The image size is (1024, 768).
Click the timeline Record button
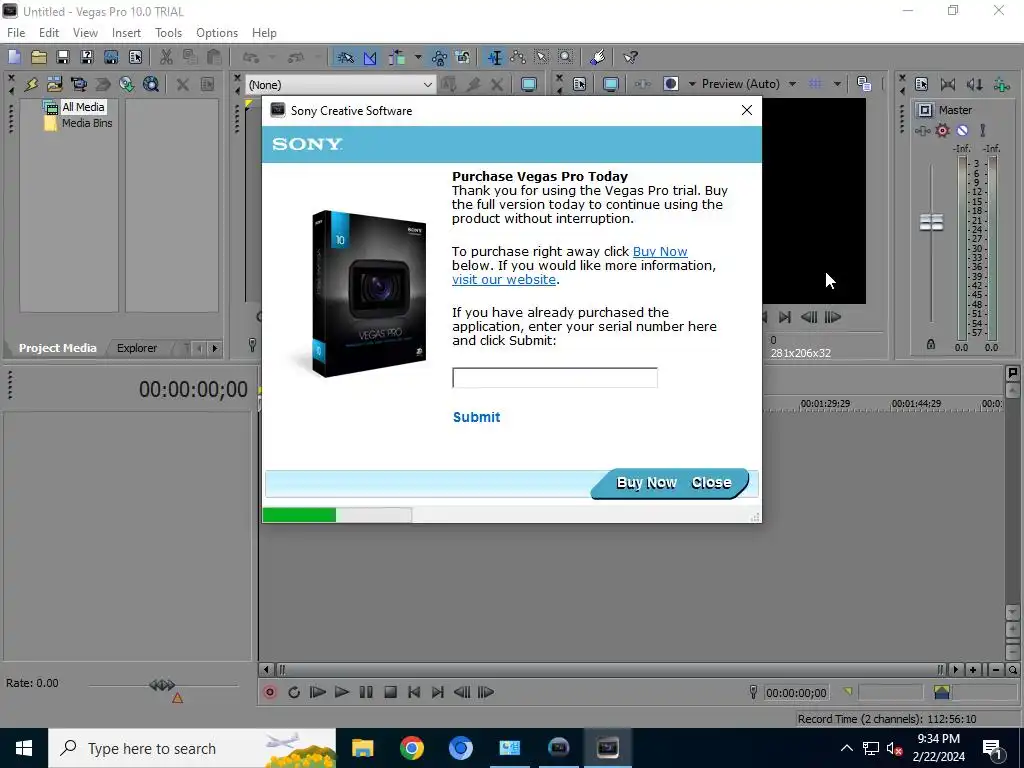[x=270, y=692]
